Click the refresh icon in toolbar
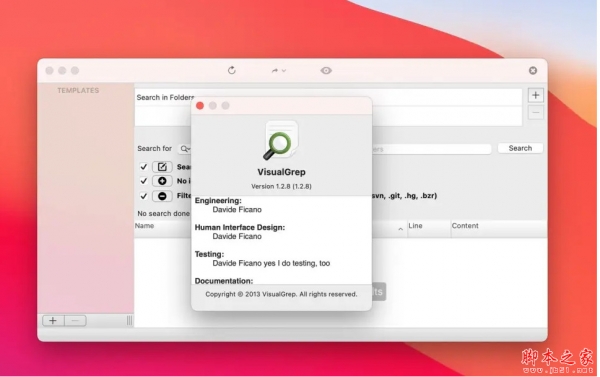The width and height of the screenshot is (600, 377). (x=232, y=70)
